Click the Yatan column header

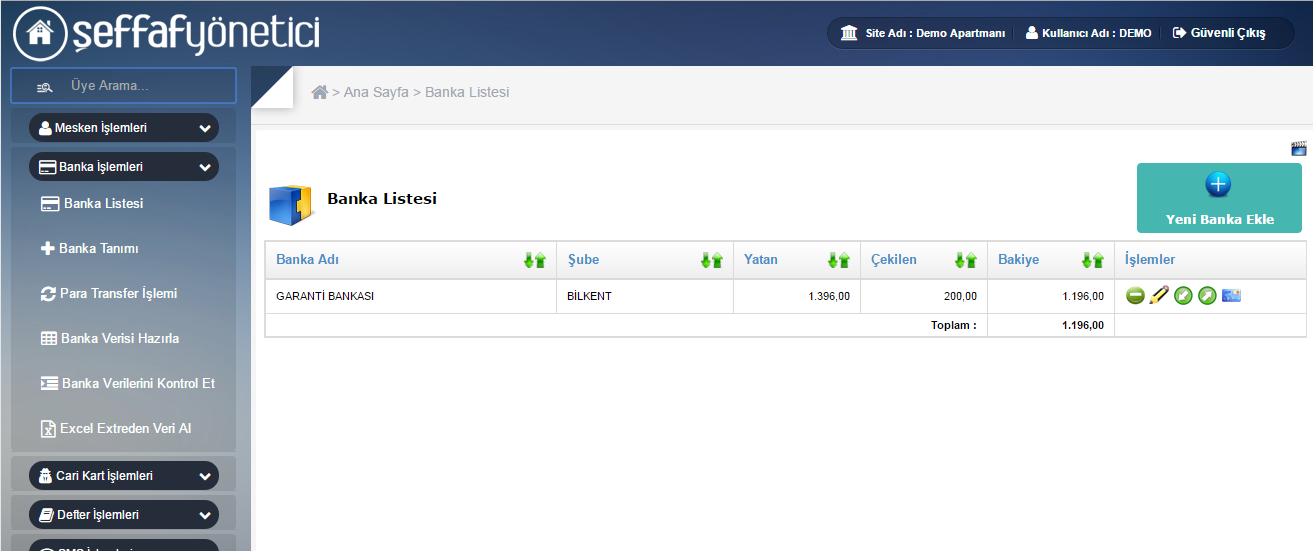tap(761, 259)
